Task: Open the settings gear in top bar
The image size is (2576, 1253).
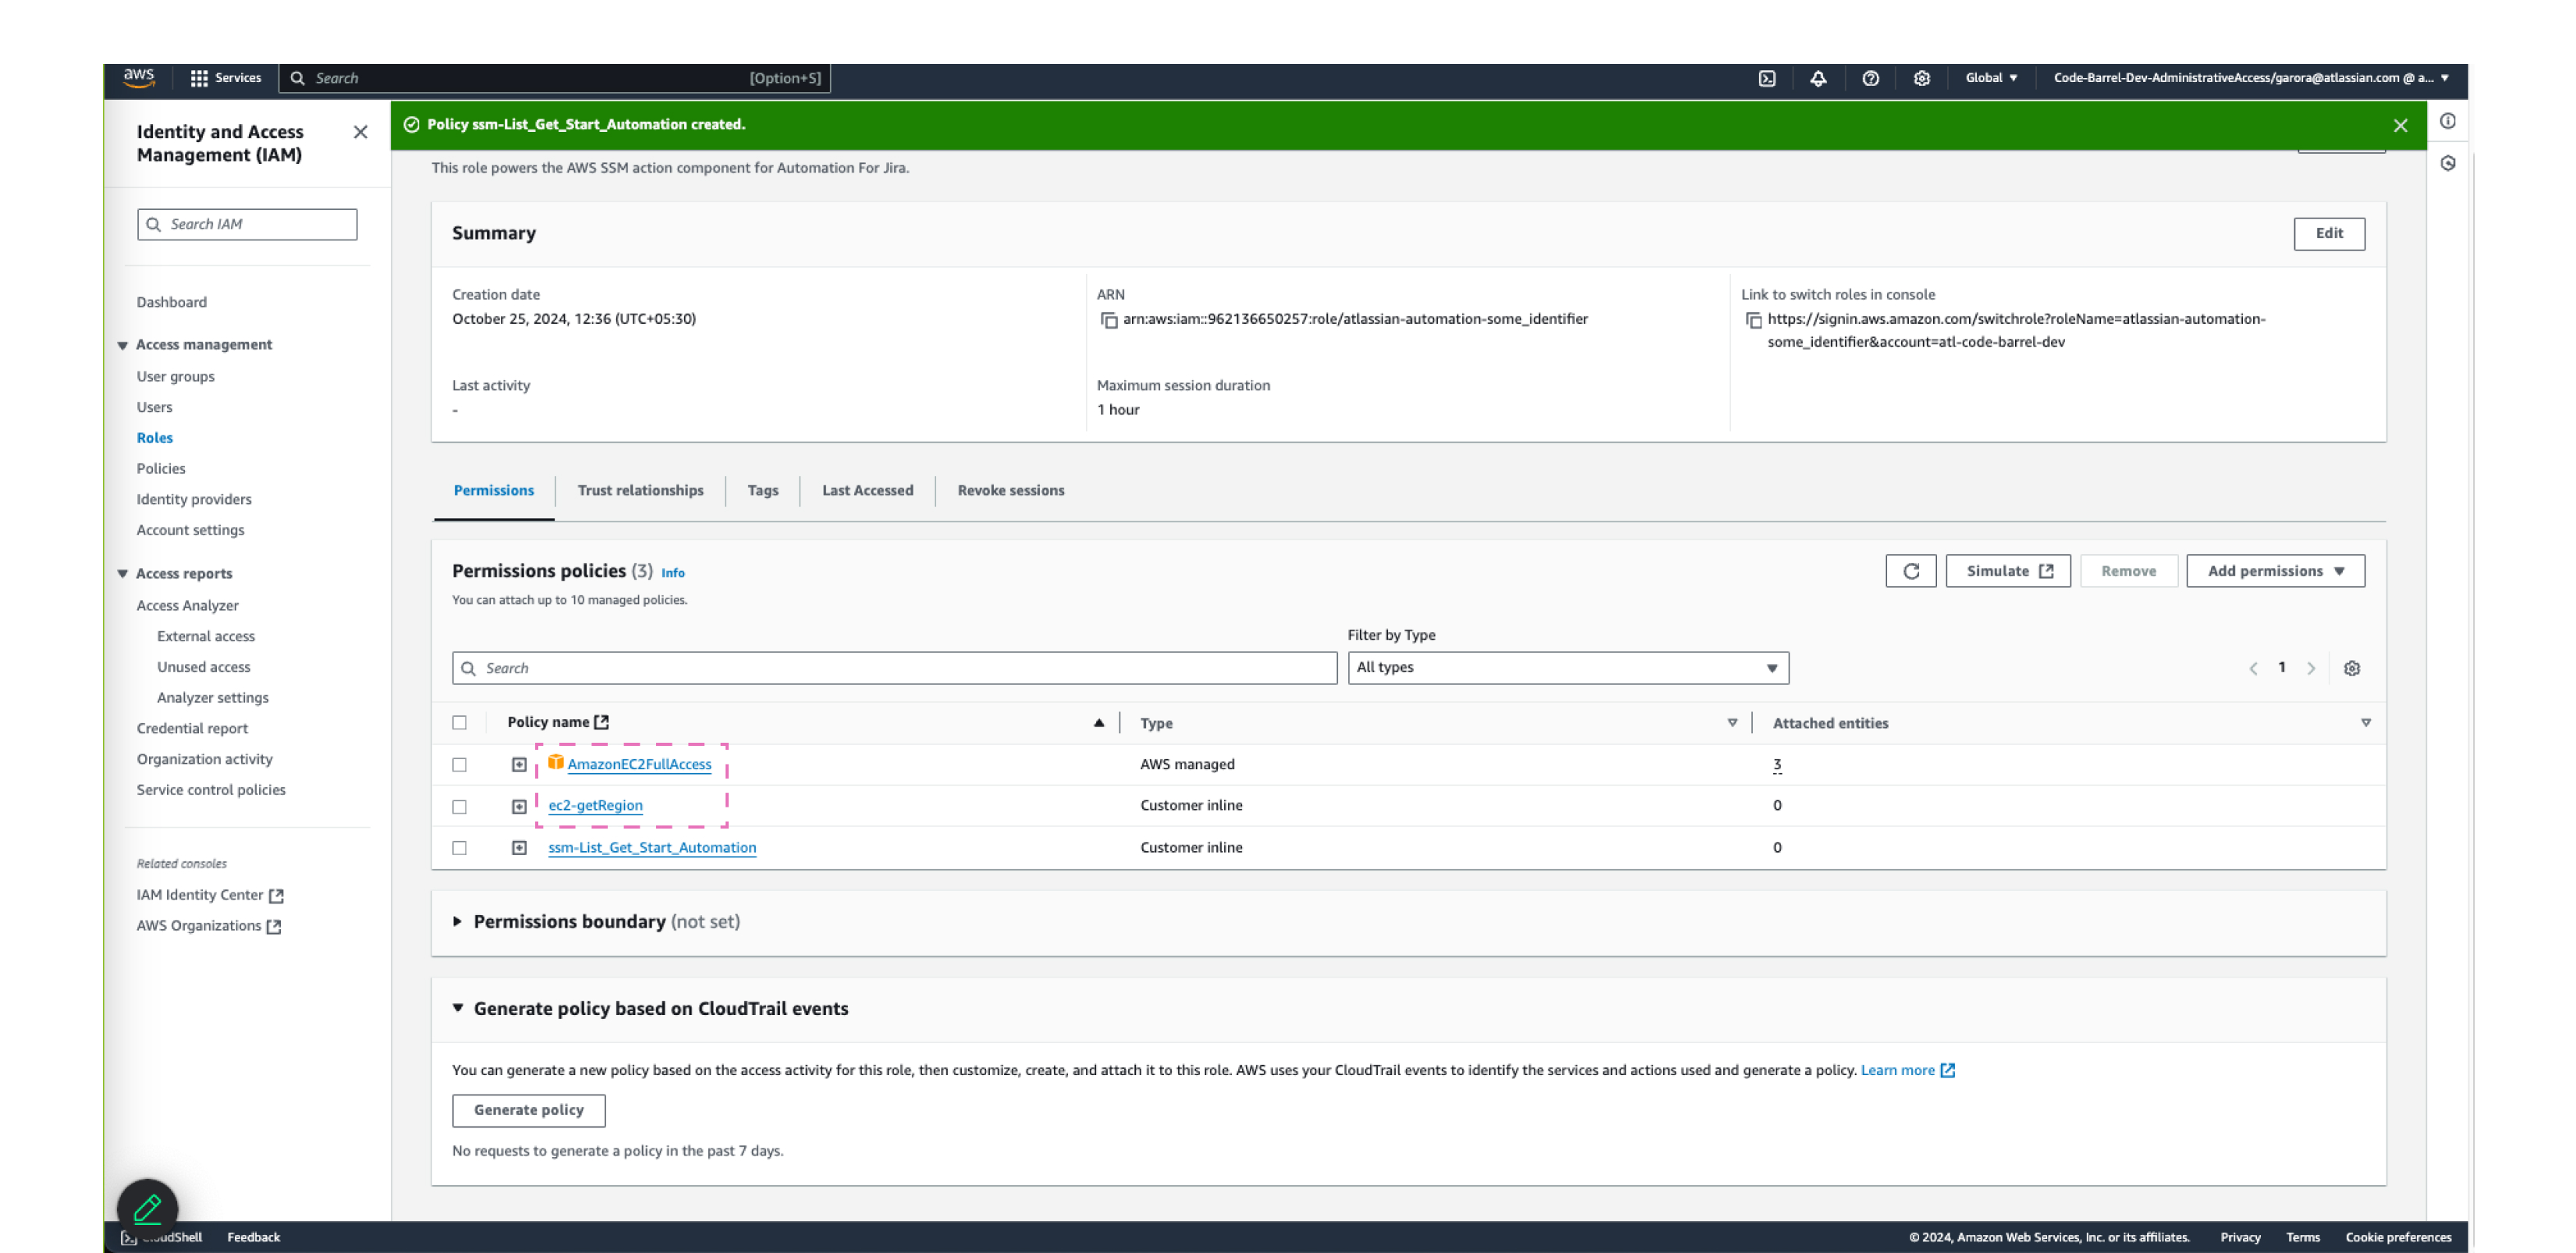Action: tap(1921, 78)
